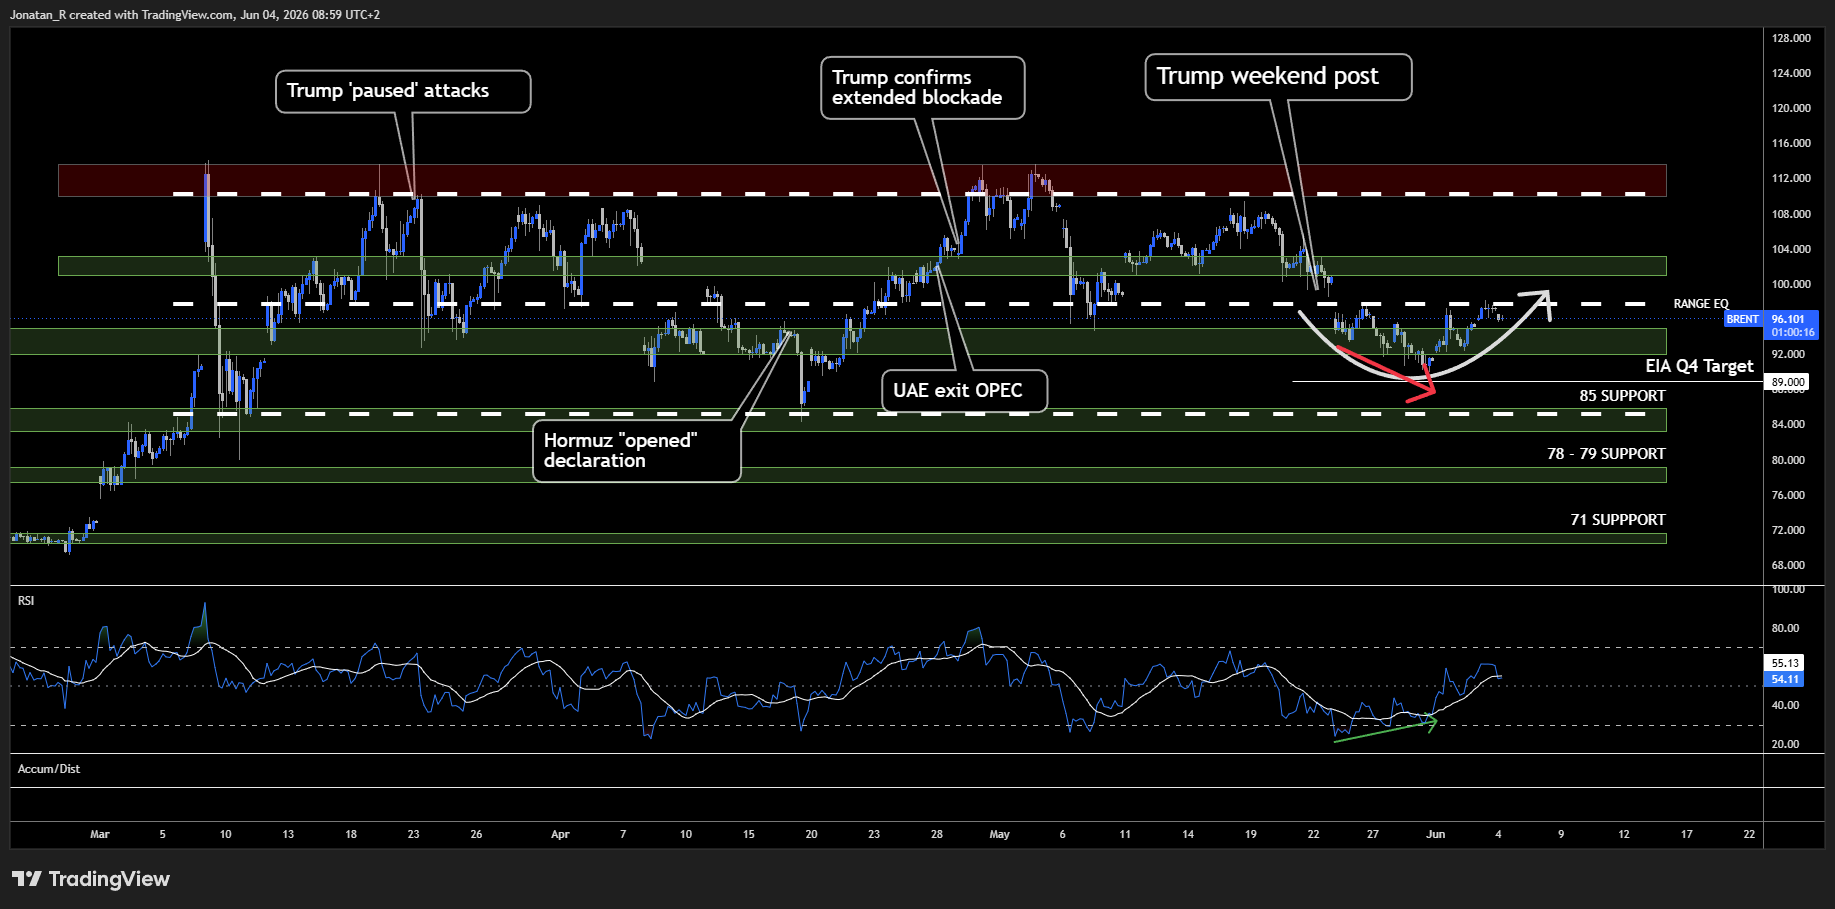Click the "85 SUPPORT" label
Image resolution: width=1835 pixels, height=909 pixels.
pos(1622,396)
